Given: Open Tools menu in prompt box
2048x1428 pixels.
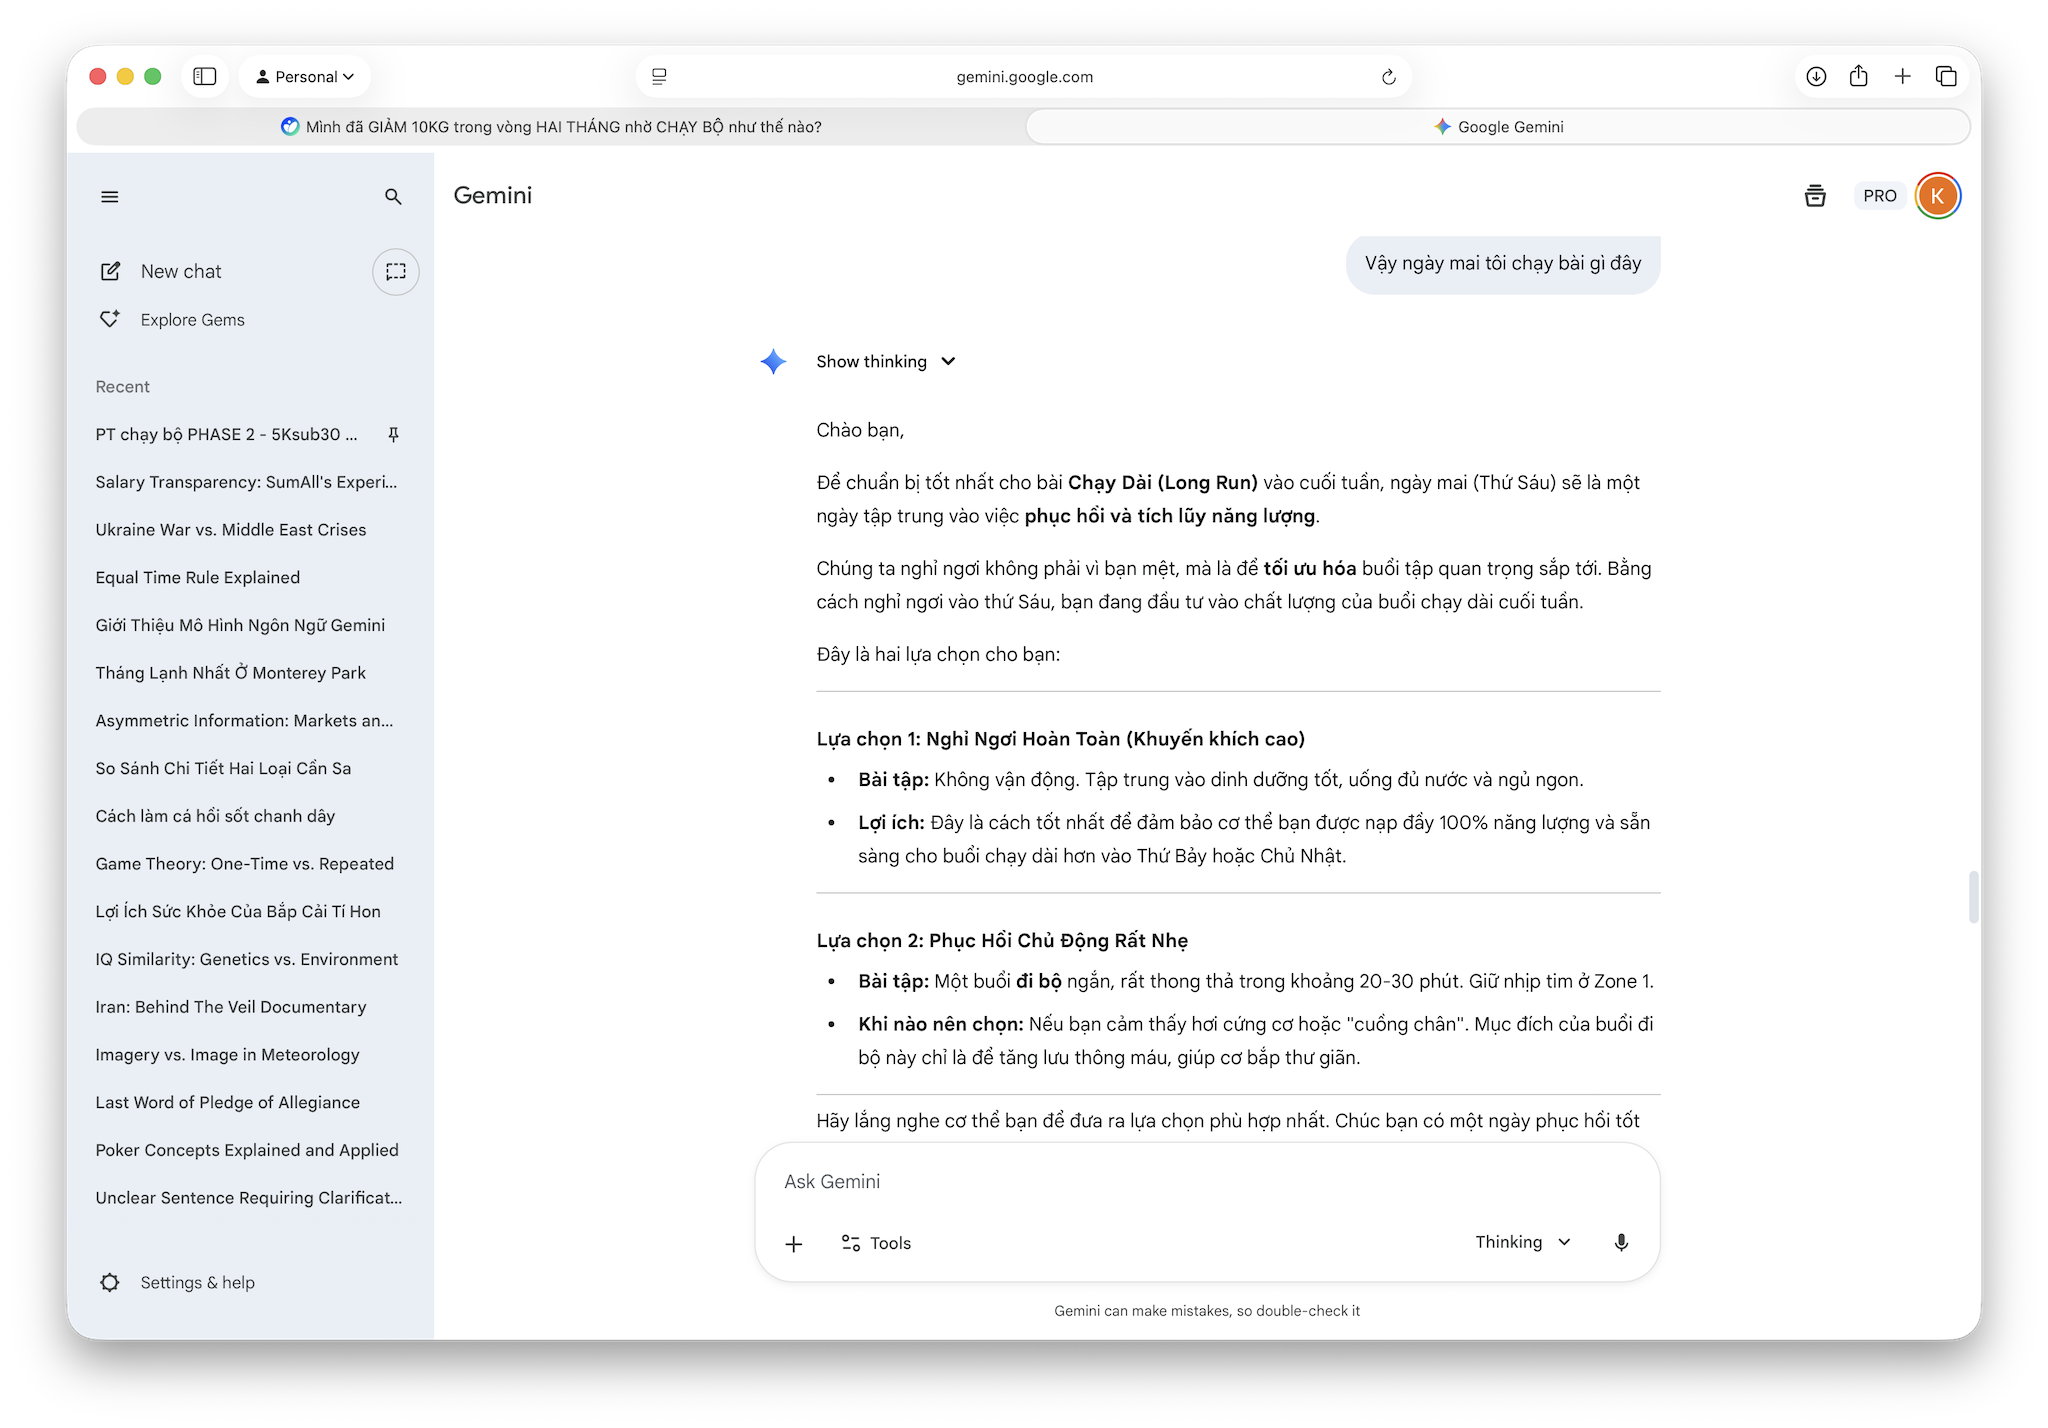Looking at the screenshot, I should click(876, 1243).
